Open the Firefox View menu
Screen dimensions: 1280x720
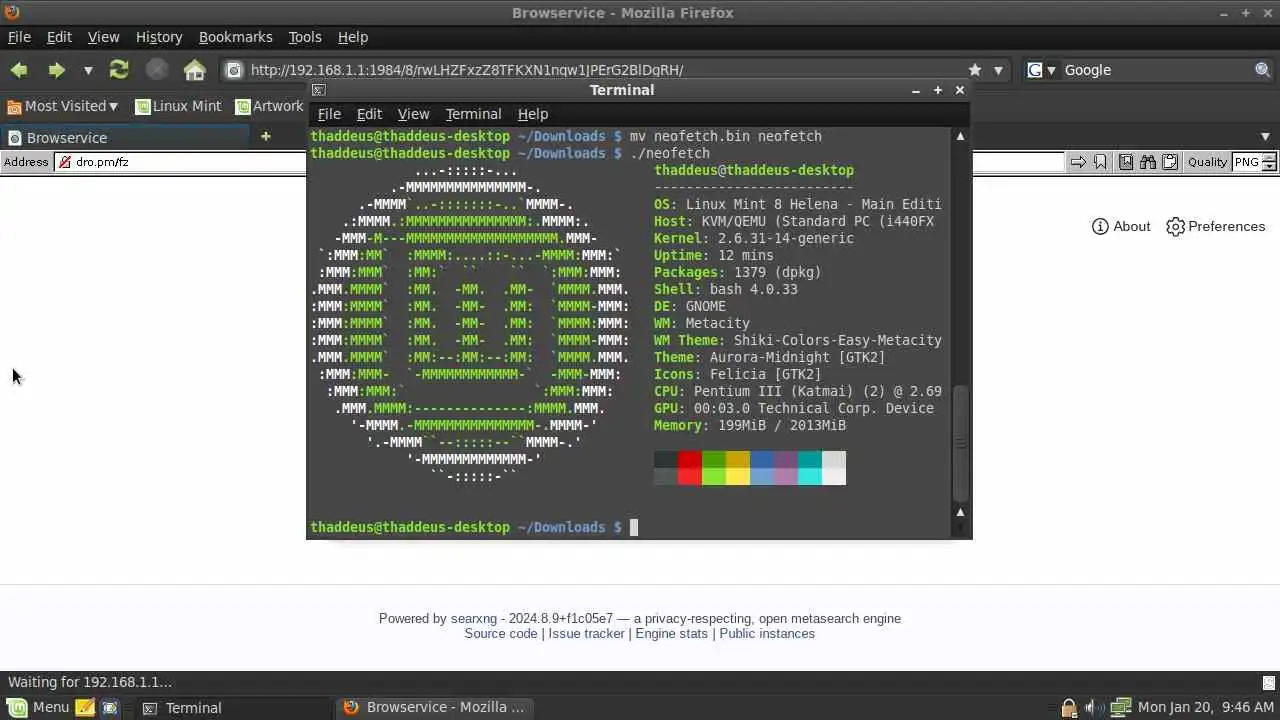(103, 37)
